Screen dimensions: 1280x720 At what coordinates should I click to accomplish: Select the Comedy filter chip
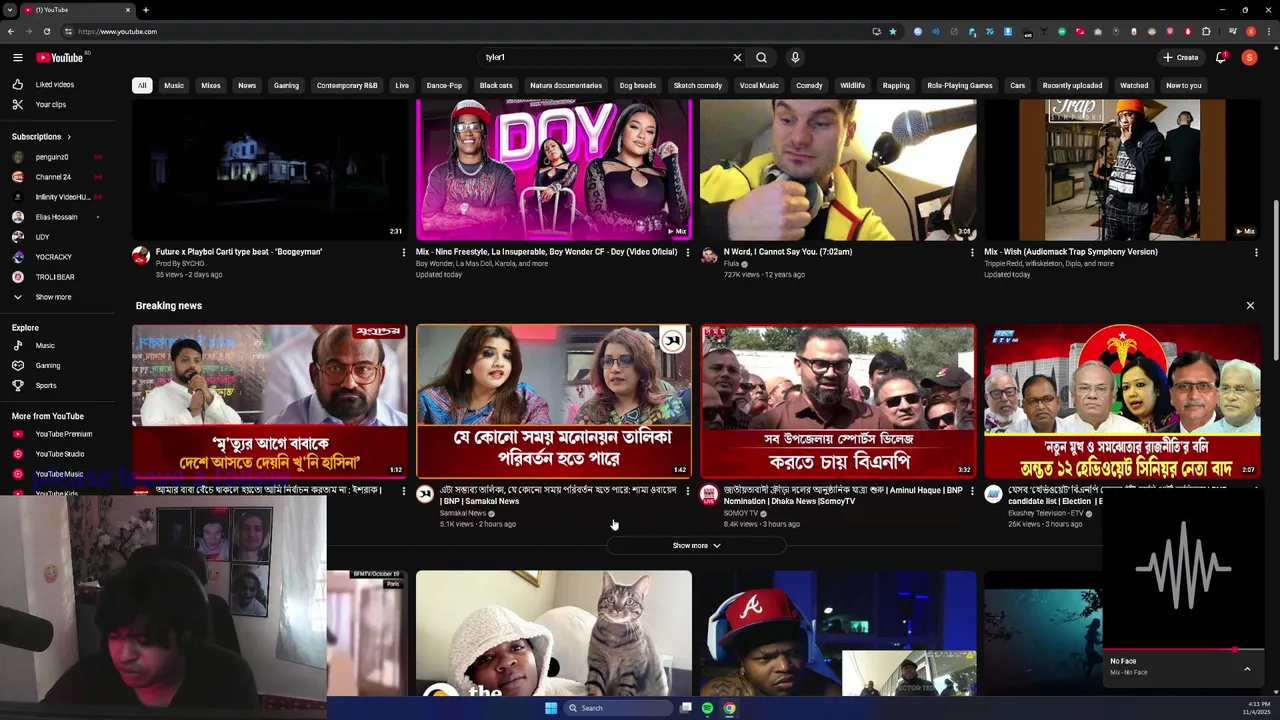pos(809,86)
